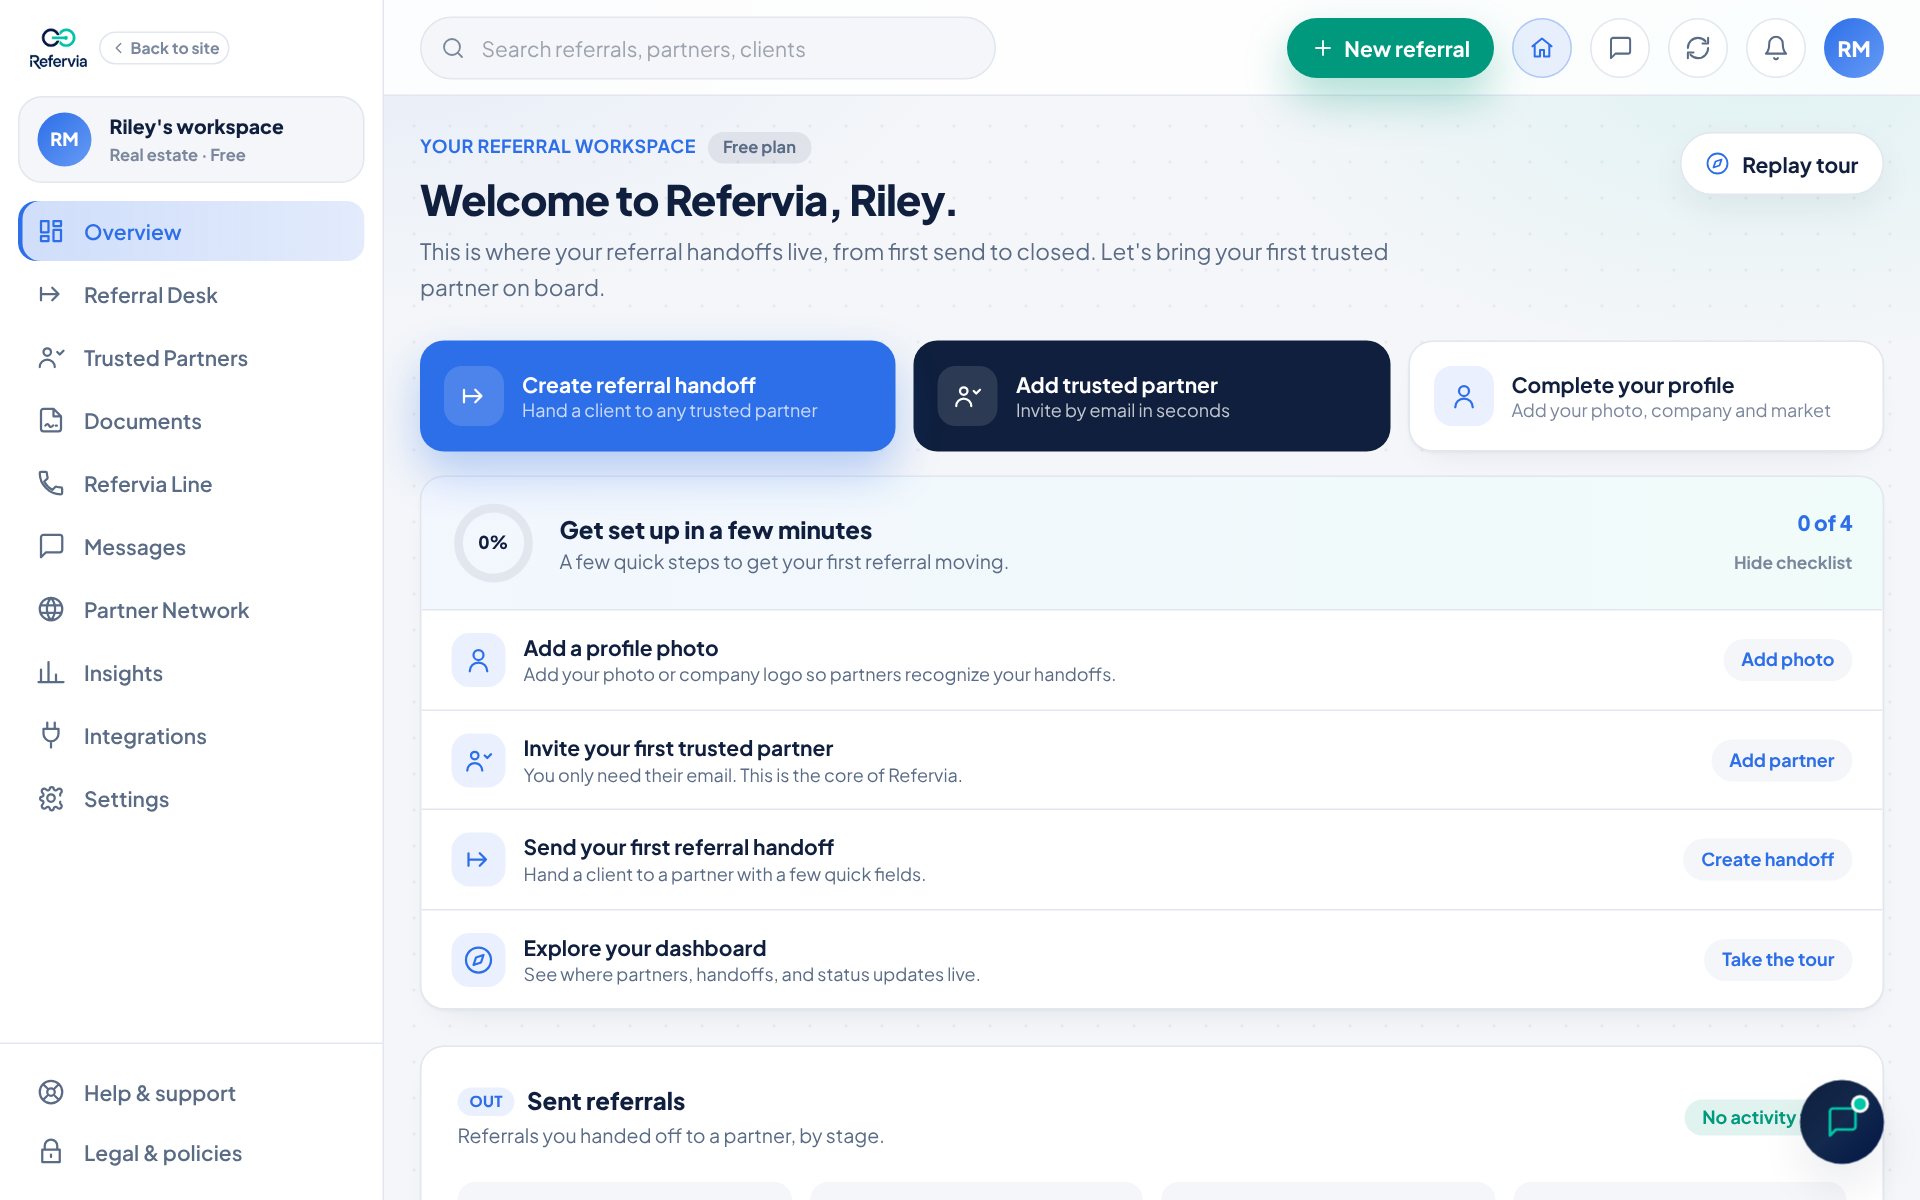Open messages via top bar chat icon
Image resolution: width=1920 pixels, height=1200 pixels.
(x=1619, y=48)
